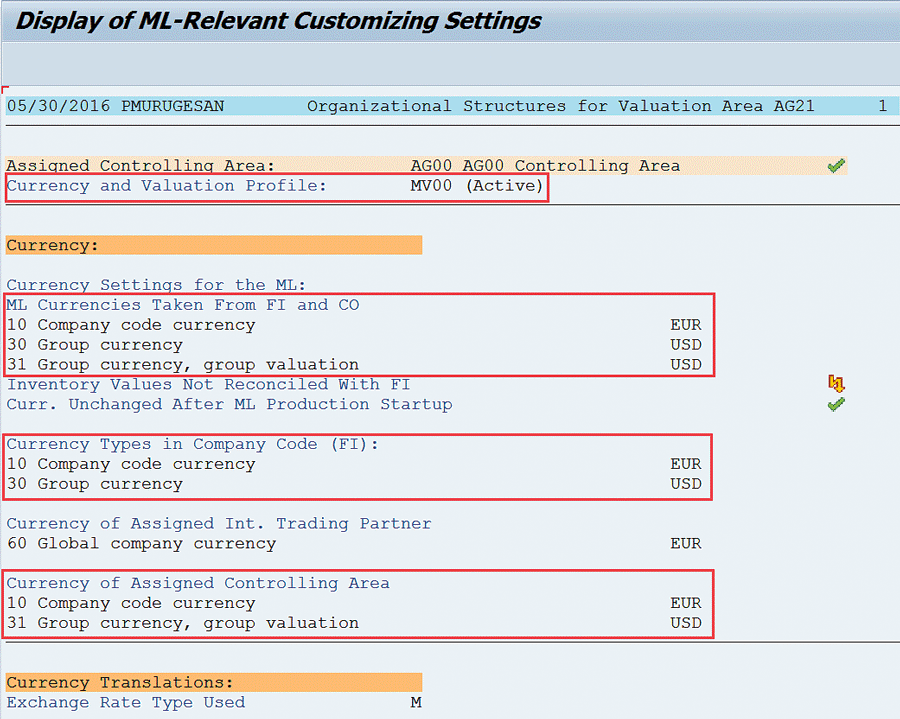Select the AG00 Controlling Area value
Image resolution: width=900 pixels, height=719 pixels.
click(x=545, y=166)
